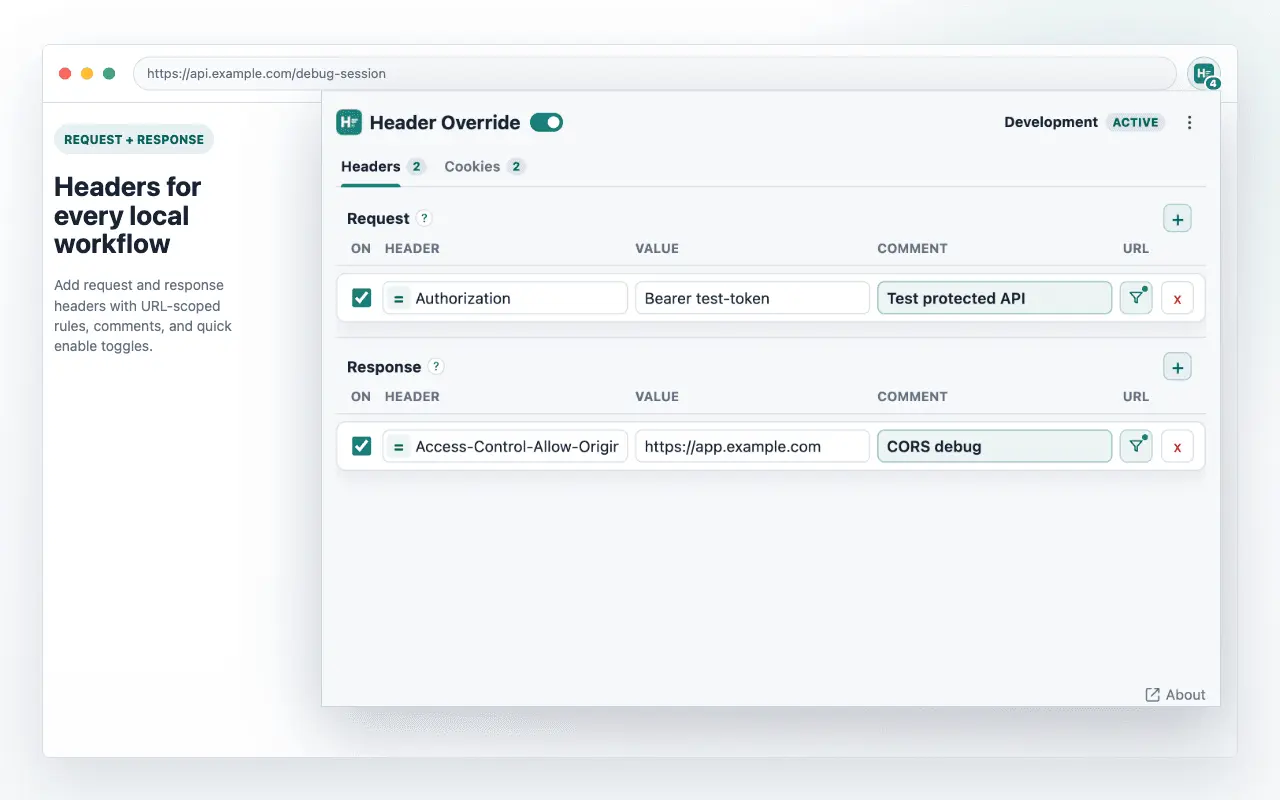The height and width of the screenshot is (800, 1280).
Task: Click the REQUEST + RESPONSE badge
Action: (x=134, y=139)
